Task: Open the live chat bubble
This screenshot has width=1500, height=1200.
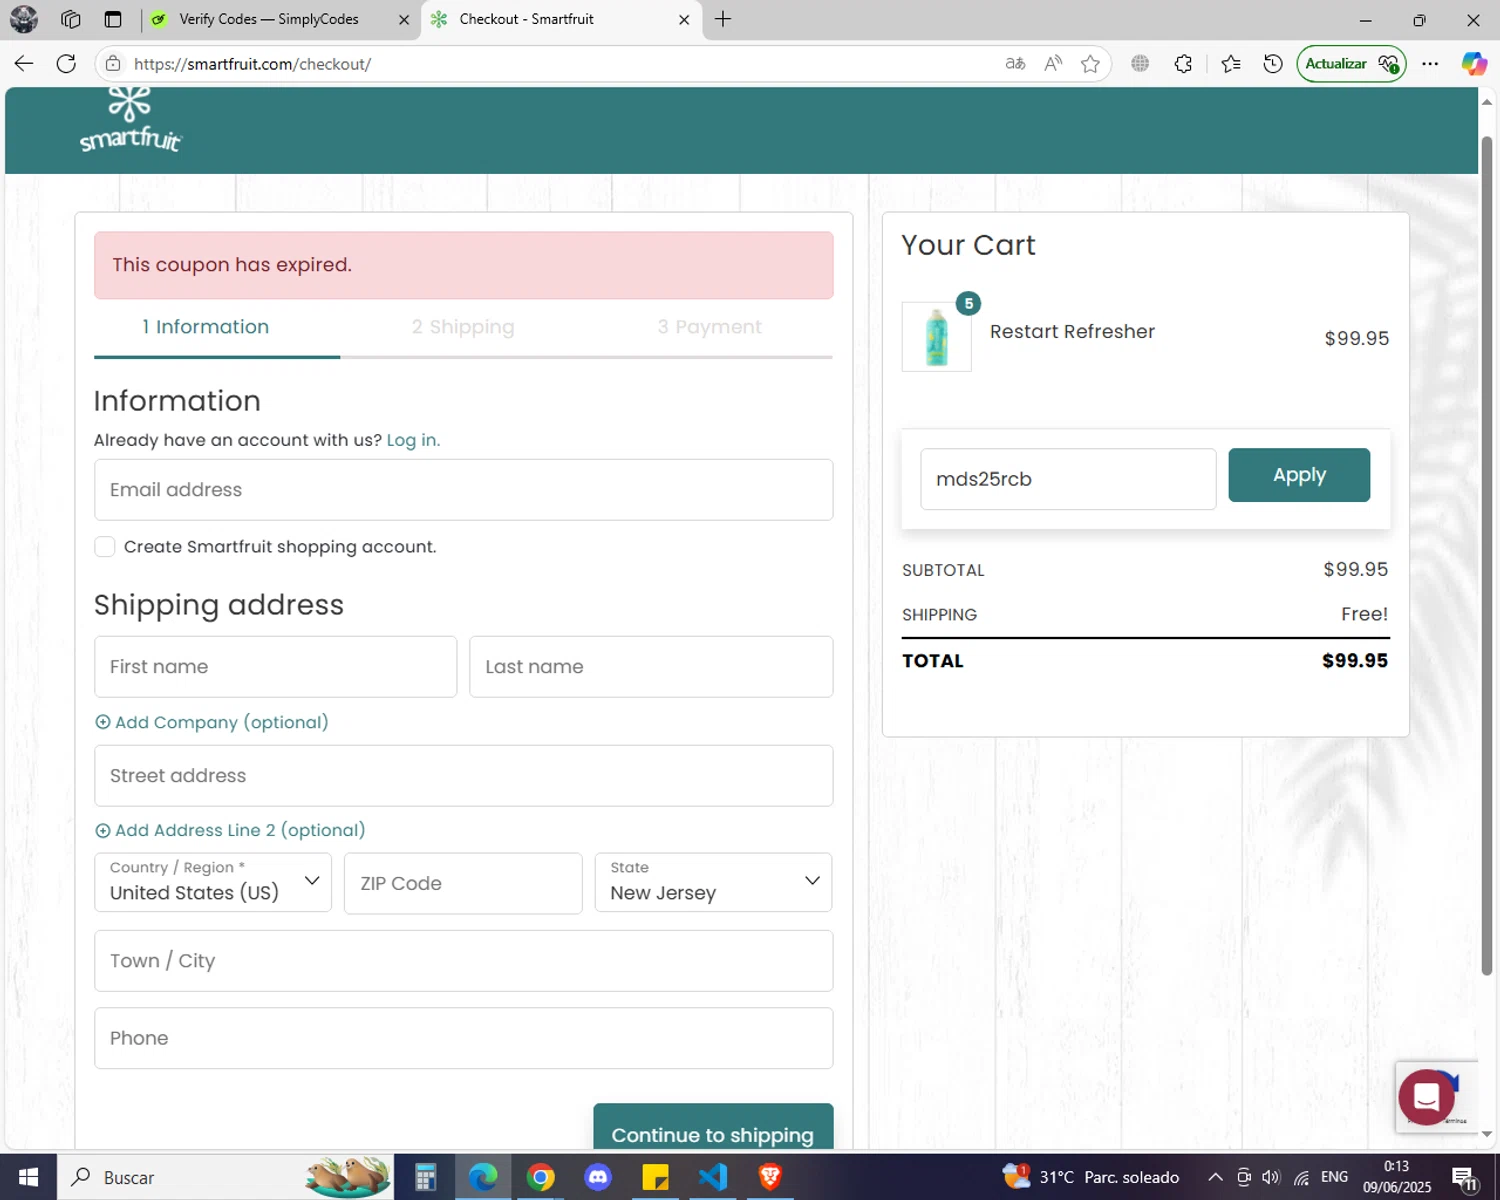Action: pos(1426,1097)
